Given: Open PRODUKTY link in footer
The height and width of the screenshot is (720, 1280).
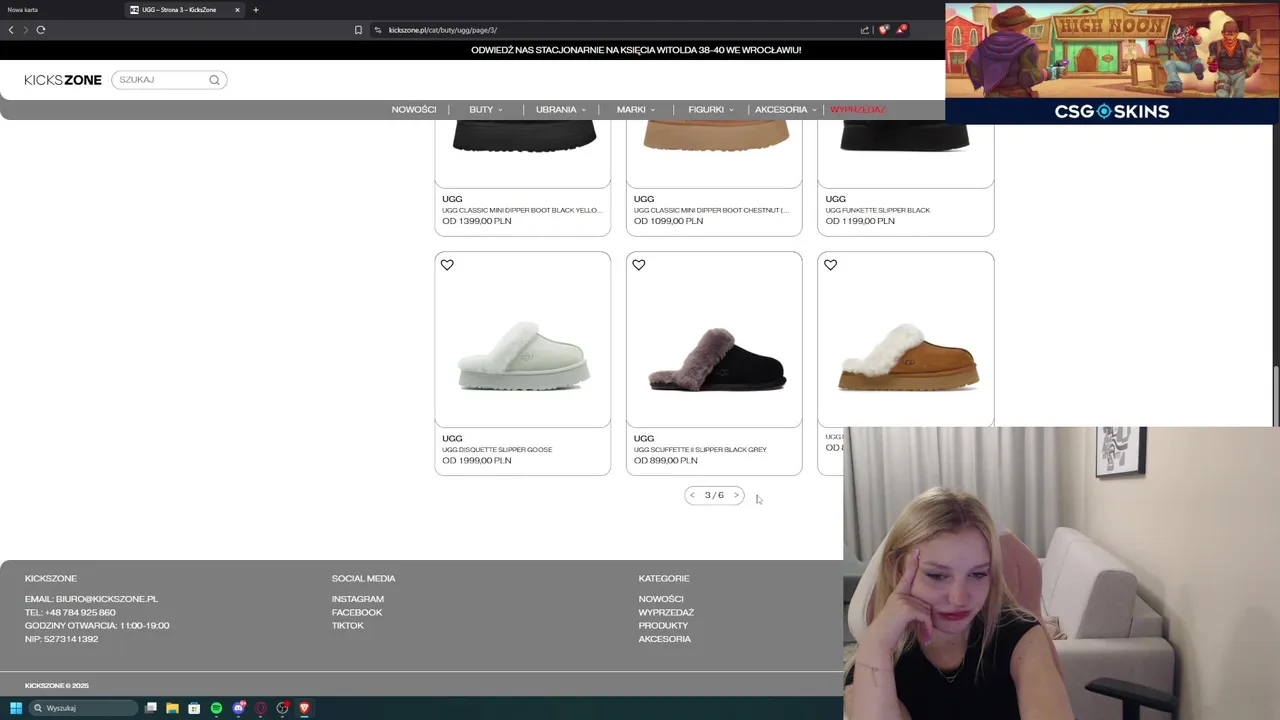Looking at the screenshot, I should (663, 626).
